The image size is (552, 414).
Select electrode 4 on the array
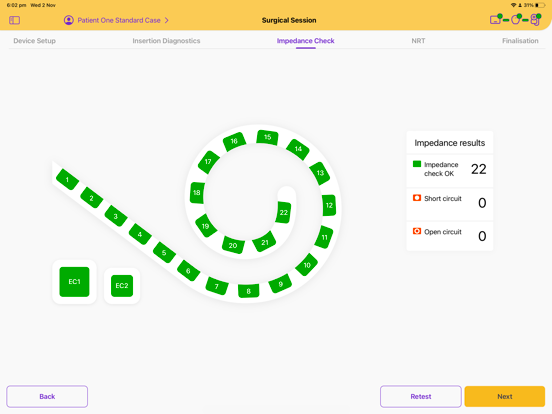pos(140,234)
